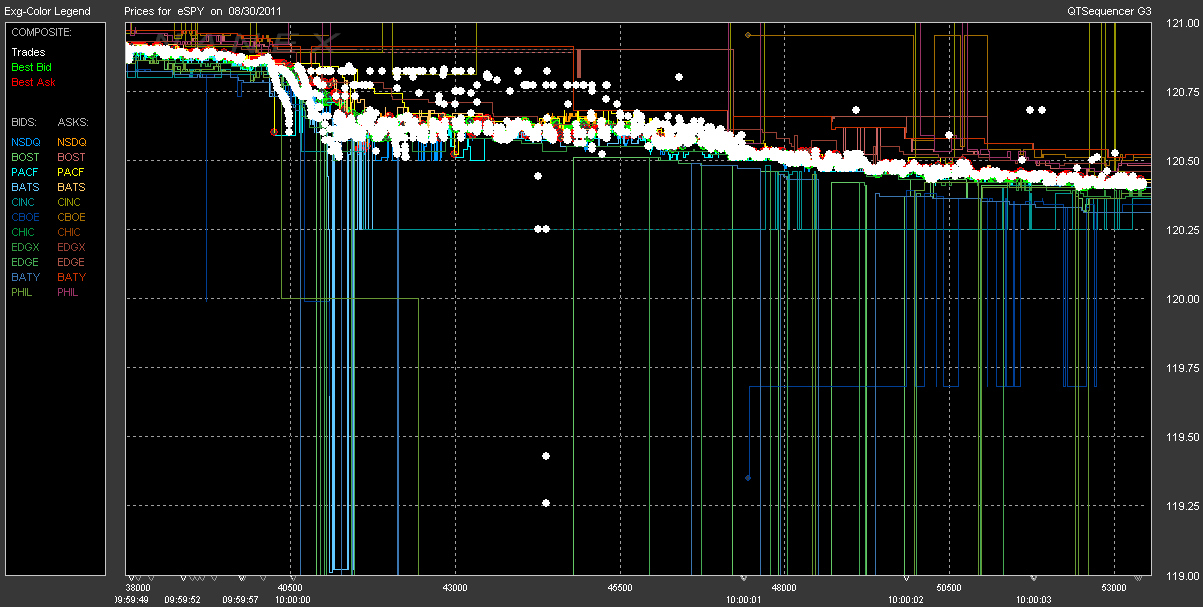The image size is (1203, 607).
Task: Click the 119.50 price axis label
Action: [x=1182, y=437]
